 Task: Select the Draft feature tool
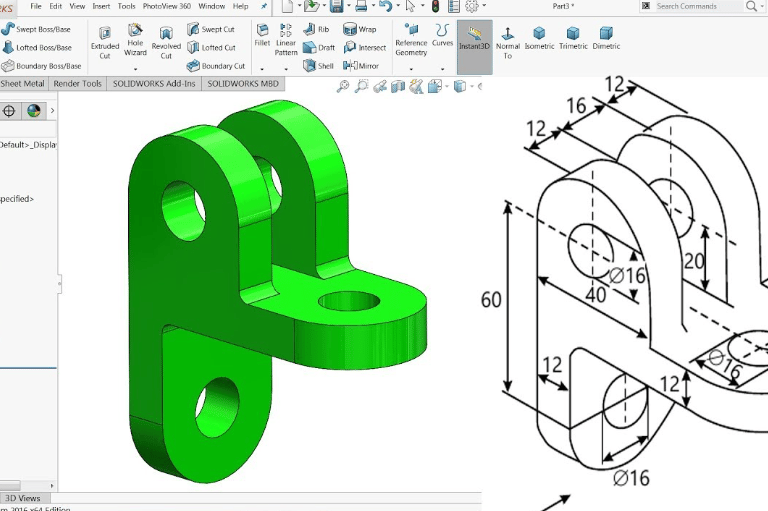click(319, 48)
